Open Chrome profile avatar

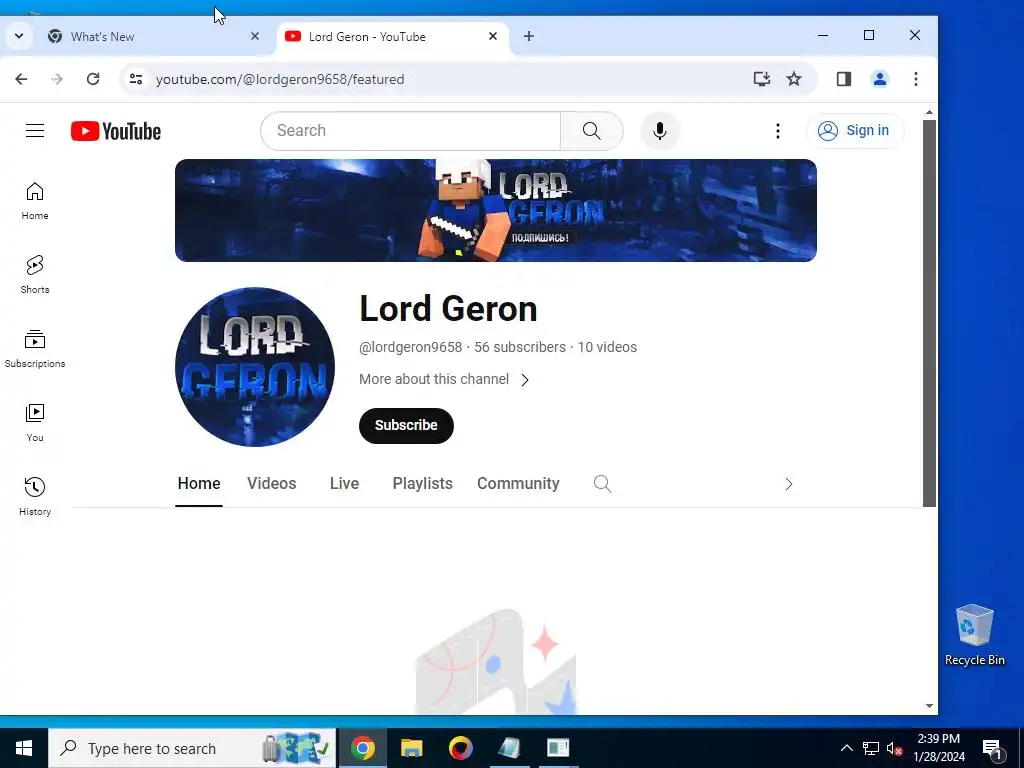[880, 79]
